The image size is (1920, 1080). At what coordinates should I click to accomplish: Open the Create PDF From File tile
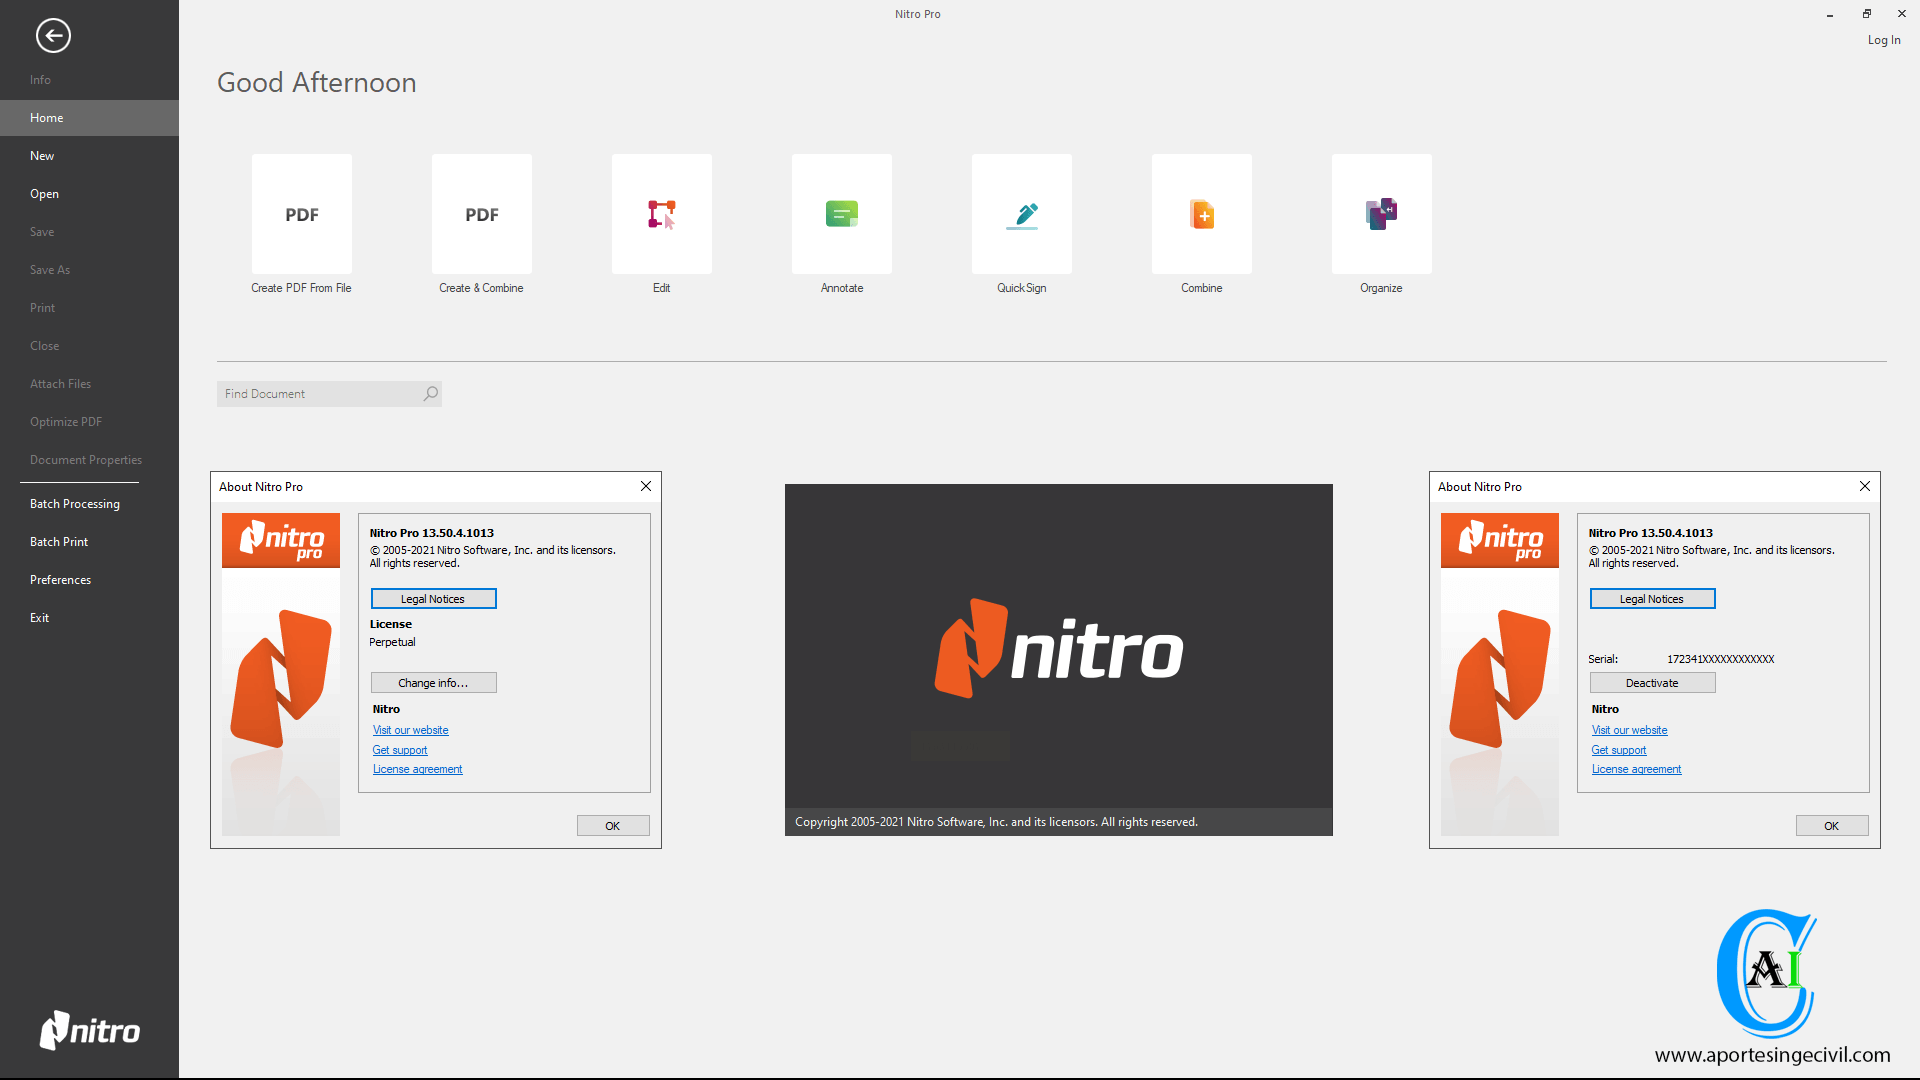[301, 214]
